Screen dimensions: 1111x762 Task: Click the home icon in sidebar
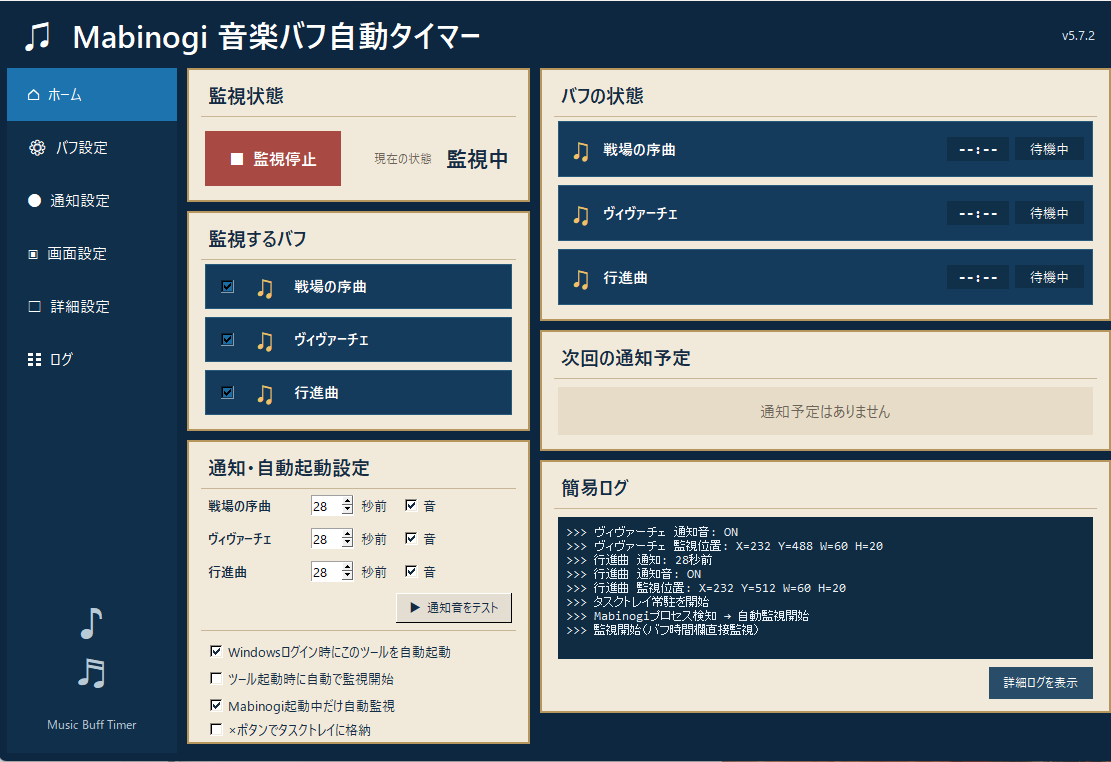[x=33, y=94]
